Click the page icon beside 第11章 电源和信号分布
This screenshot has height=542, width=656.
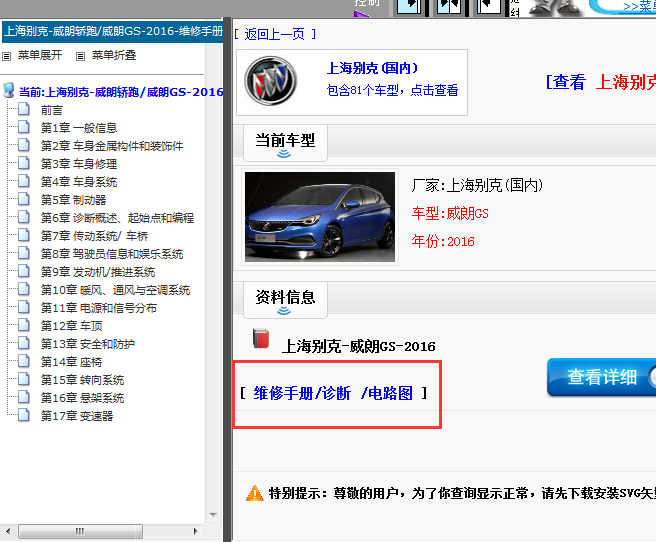point(24,307)
